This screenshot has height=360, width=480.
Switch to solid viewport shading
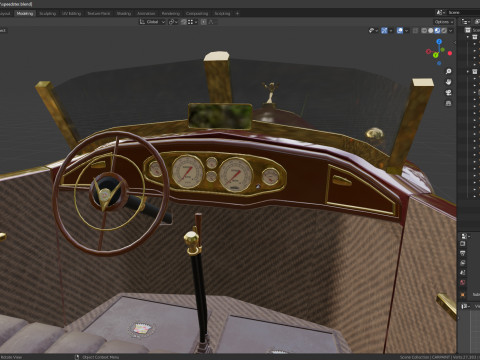point(431,30)
